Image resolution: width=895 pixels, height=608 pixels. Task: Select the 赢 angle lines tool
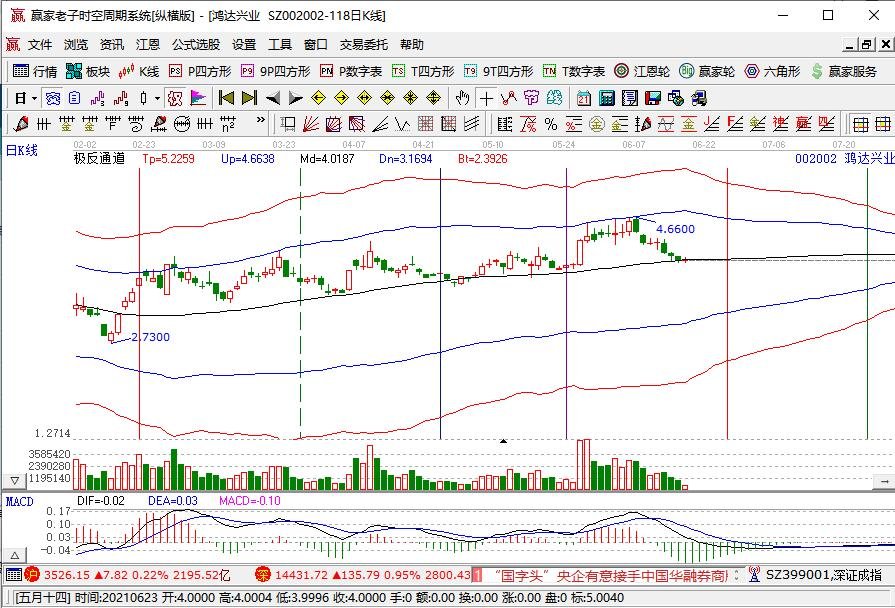(x=803, y=124)
